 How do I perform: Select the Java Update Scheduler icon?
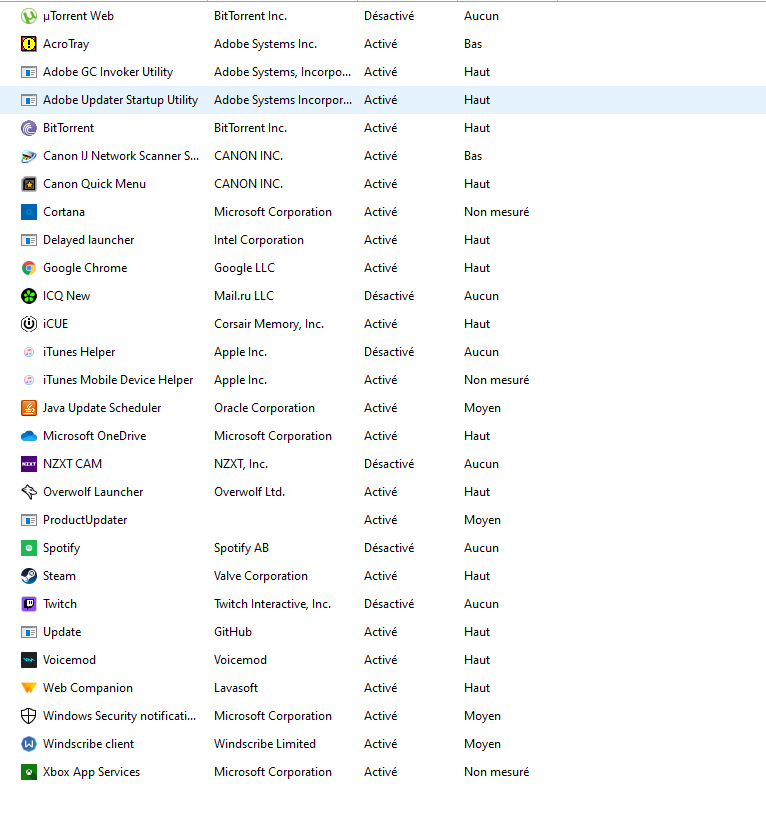[28, 408]
